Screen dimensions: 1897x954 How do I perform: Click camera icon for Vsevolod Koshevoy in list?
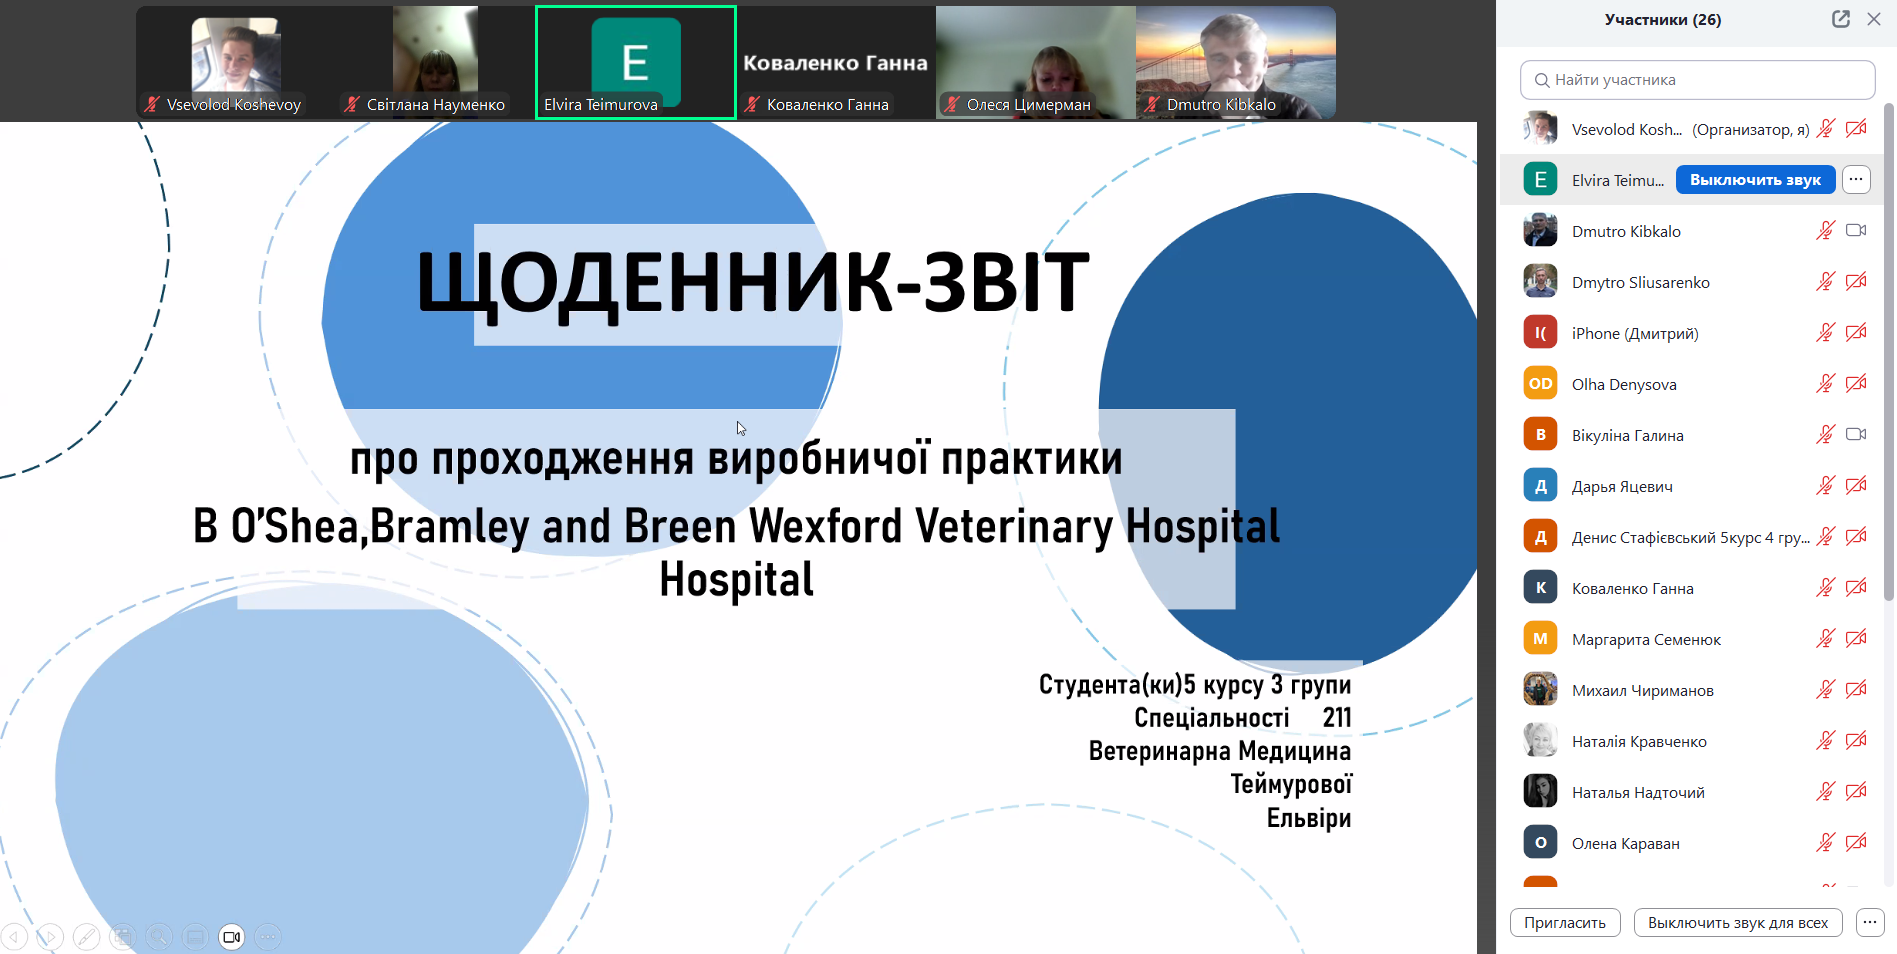[1856, 129]
